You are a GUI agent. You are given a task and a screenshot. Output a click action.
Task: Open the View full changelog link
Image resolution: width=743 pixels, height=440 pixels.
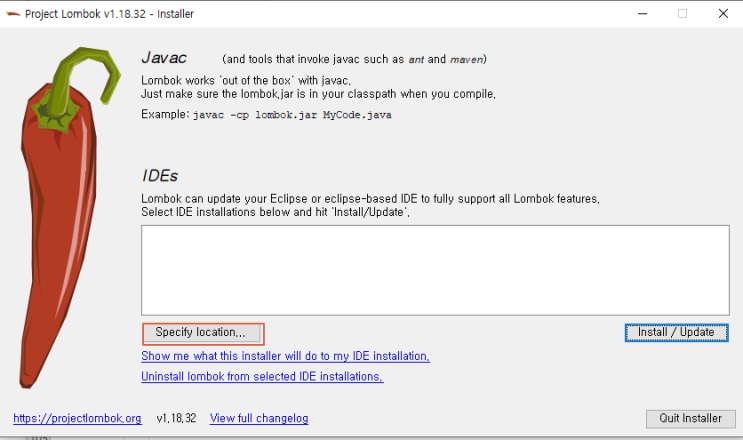259,418
